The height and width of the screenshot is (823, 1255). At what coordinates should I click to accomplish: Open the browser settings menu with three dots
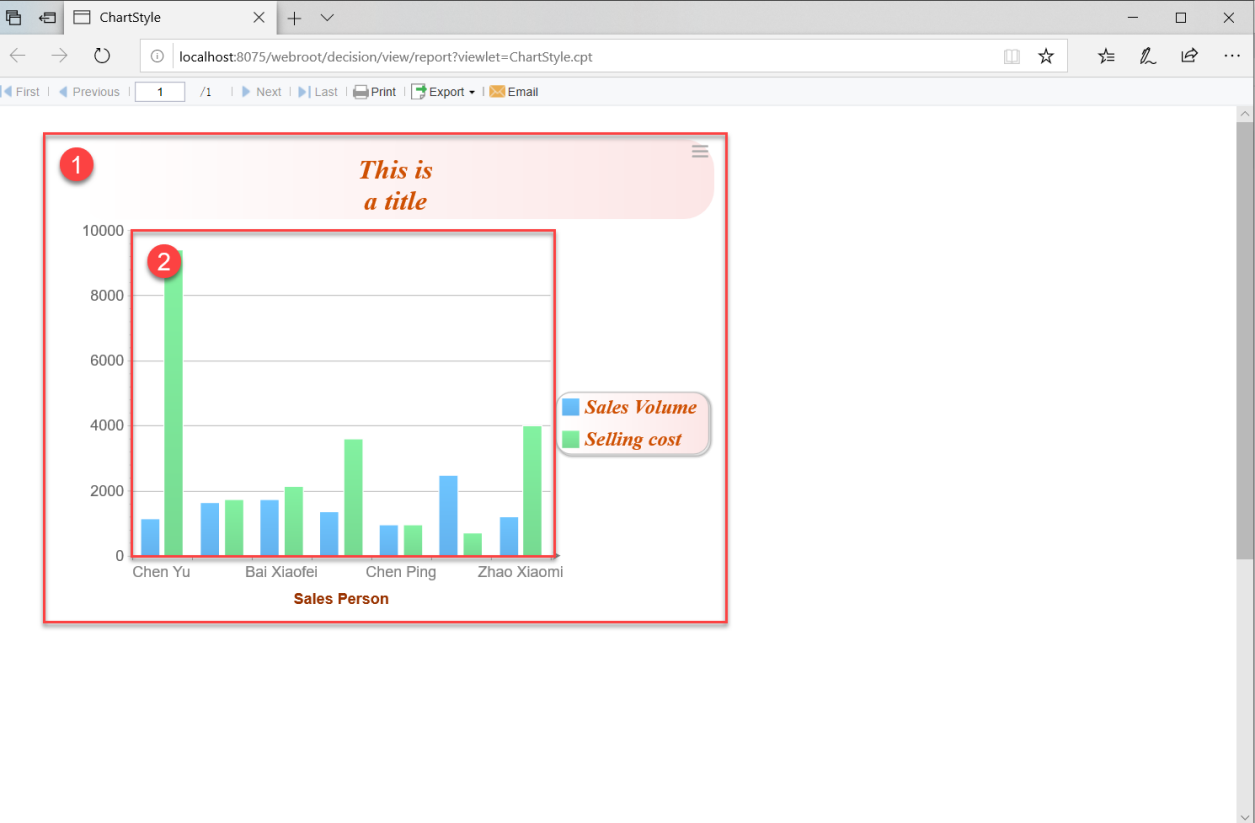pyautogui.click(x=1232, y=56)
